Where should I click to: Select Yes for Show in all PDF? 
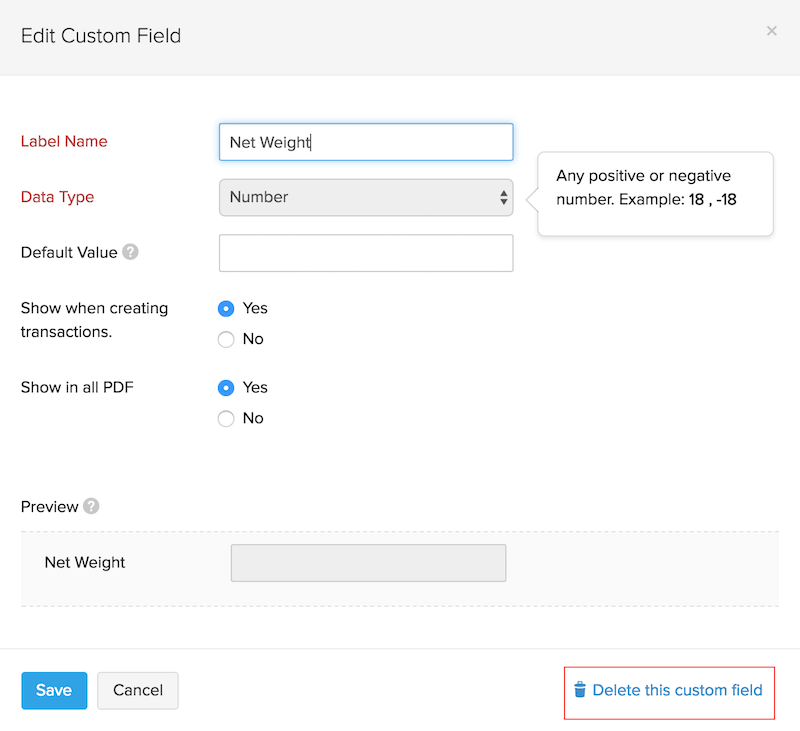[226, 387]
